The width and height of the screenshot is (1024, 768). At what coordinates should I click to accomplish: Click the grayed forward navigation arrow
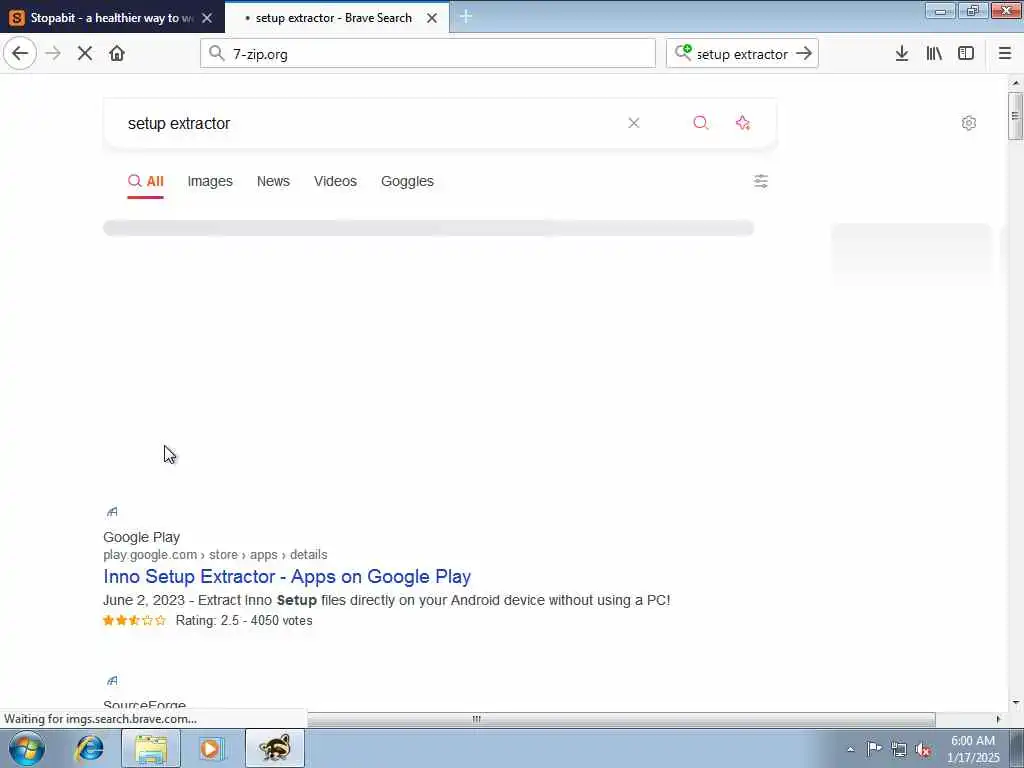point(53,54)
